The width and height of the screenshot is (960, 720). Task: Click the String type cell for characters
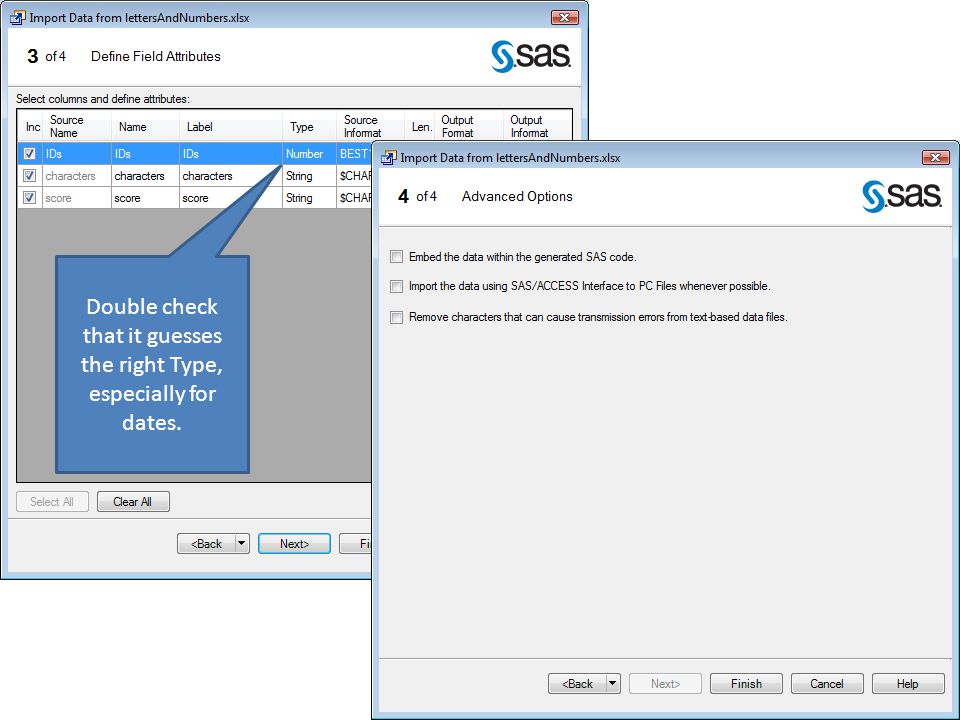coord(309,176)
